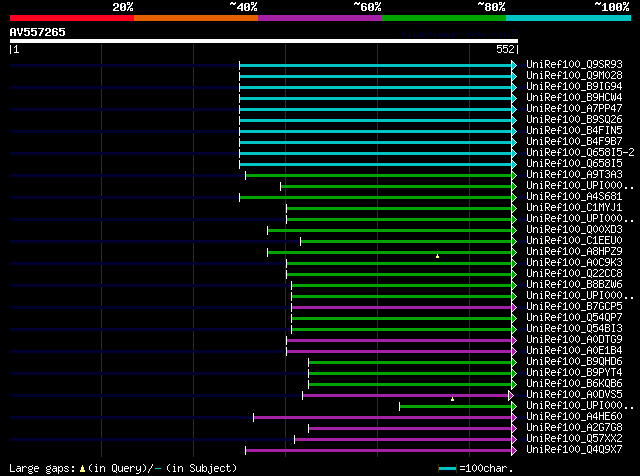Viewport: 640px width, 476px height.
Task: Click the start position label 1
Action: pyautogui.click(x=16, y=49)
